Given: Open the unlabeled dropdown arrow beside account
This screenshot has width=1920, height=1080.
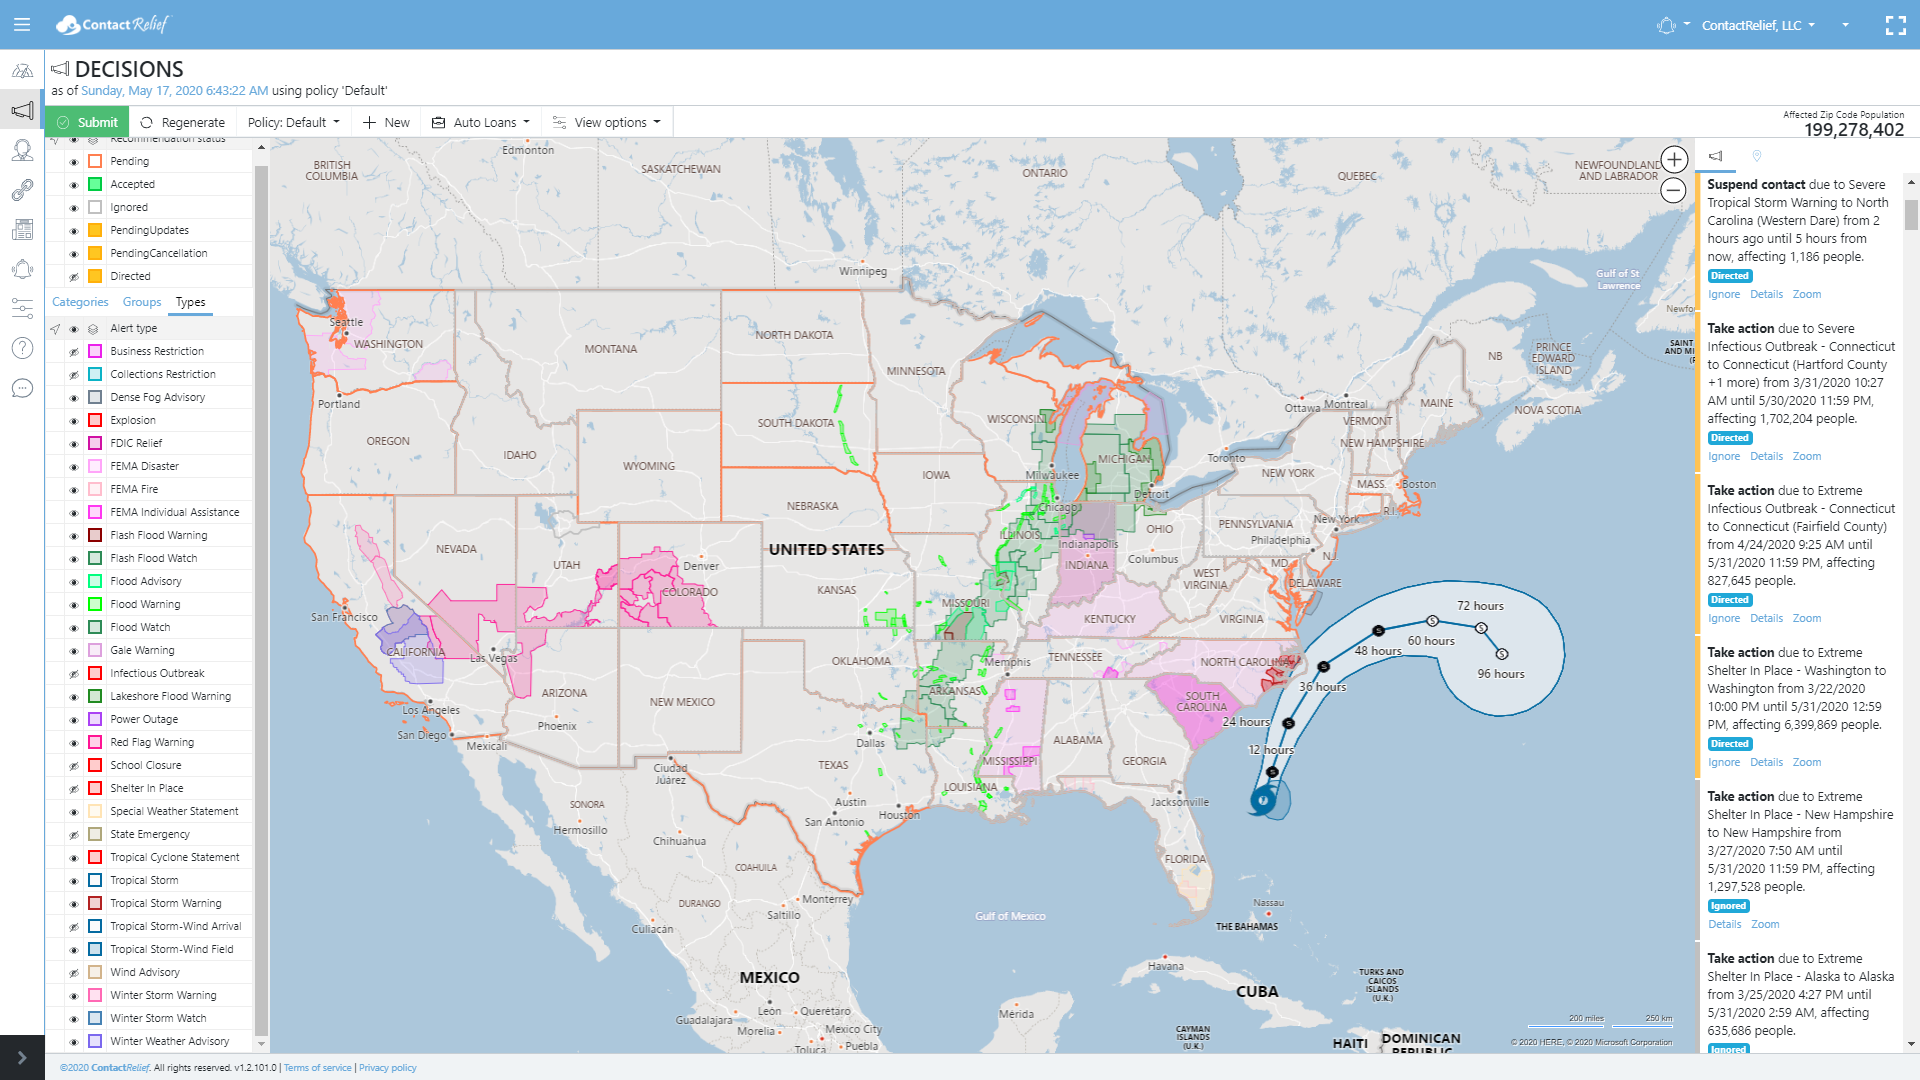Looking at the screenshot, I should coord(1845,25).
